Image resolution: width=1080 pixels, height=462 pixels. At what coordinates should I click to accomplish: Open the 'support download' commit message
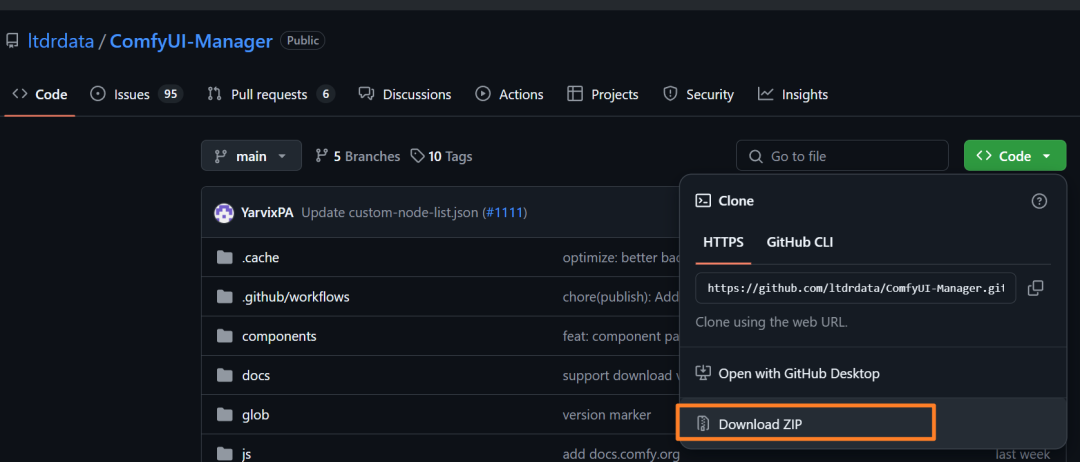coord(621,376)
